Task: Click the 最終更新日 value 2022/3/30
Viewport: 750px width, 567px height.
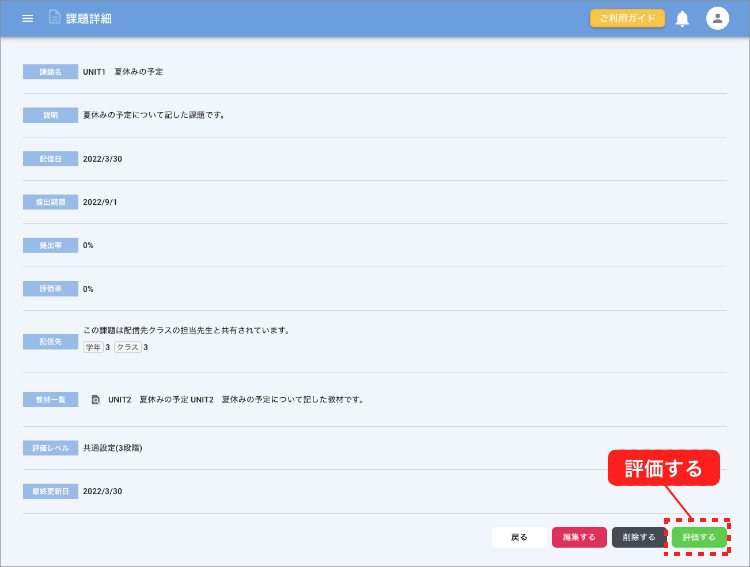Action: 102,491
